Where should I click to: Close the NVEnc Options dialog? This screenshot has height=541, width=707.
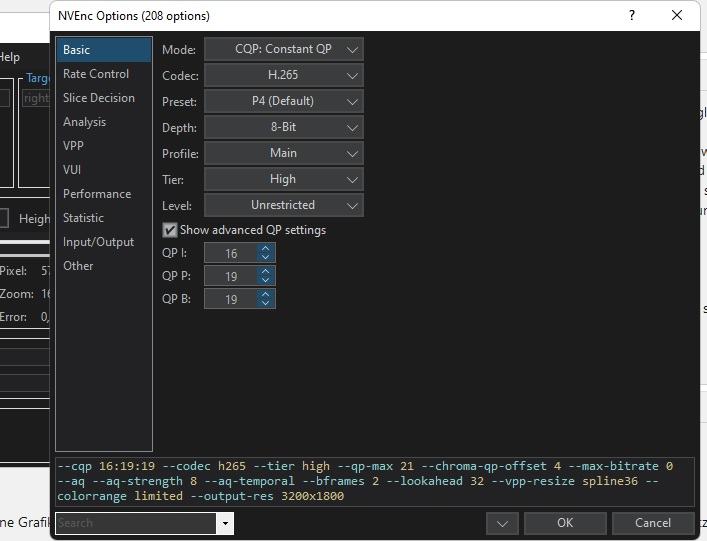[x=677, y=16]
